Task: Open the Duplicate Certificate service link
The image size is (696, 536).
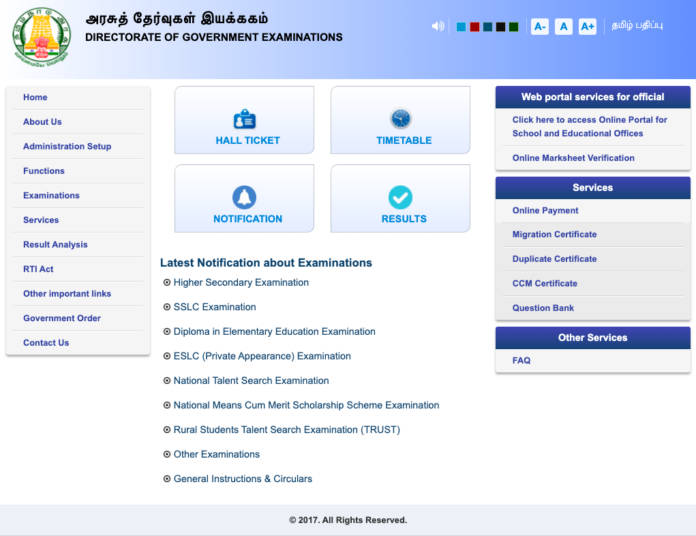Action: point(554,259)
